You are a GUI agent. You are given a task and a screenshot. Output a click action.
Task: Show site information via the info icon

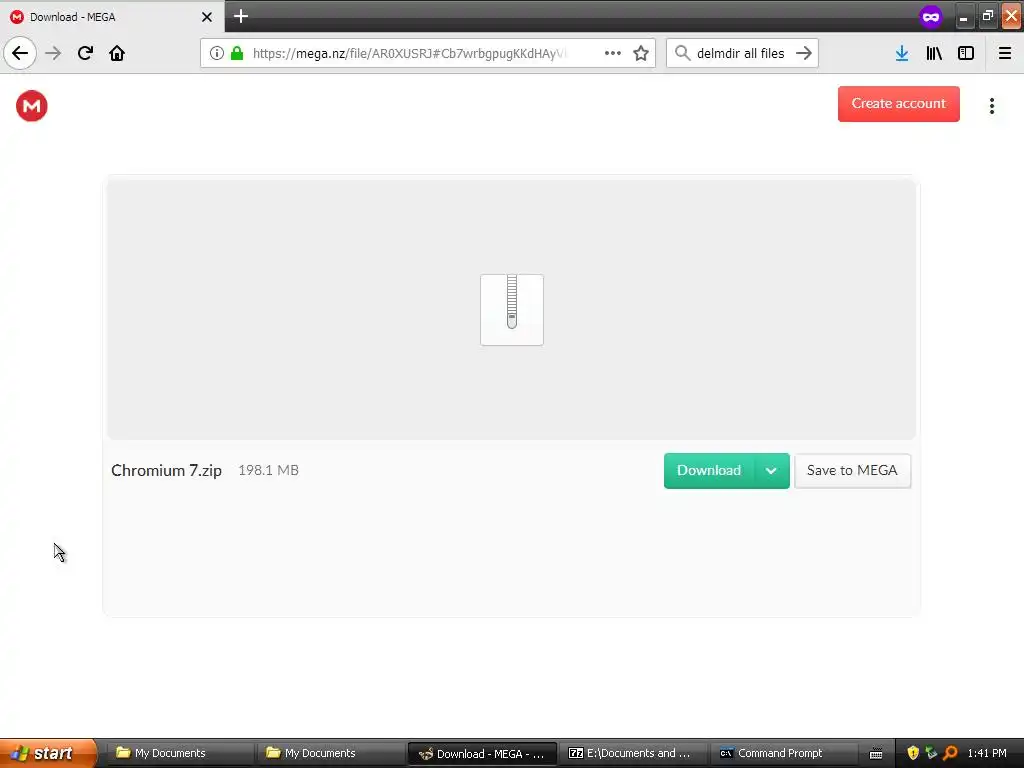coord(217,53)
